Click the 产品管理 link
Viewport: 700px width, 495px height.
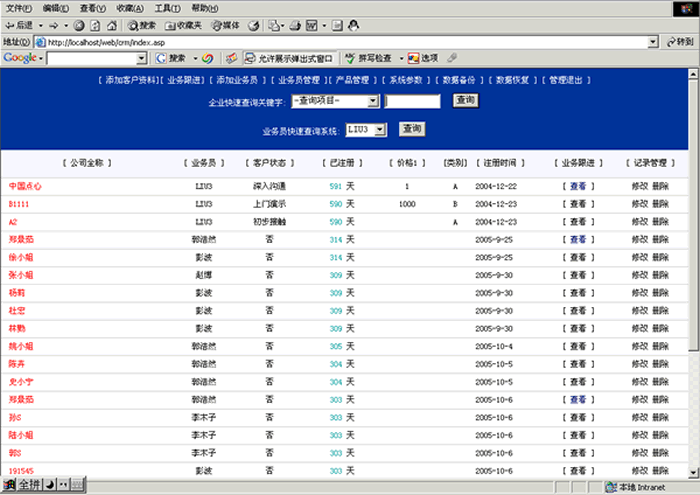coord(352,80)
